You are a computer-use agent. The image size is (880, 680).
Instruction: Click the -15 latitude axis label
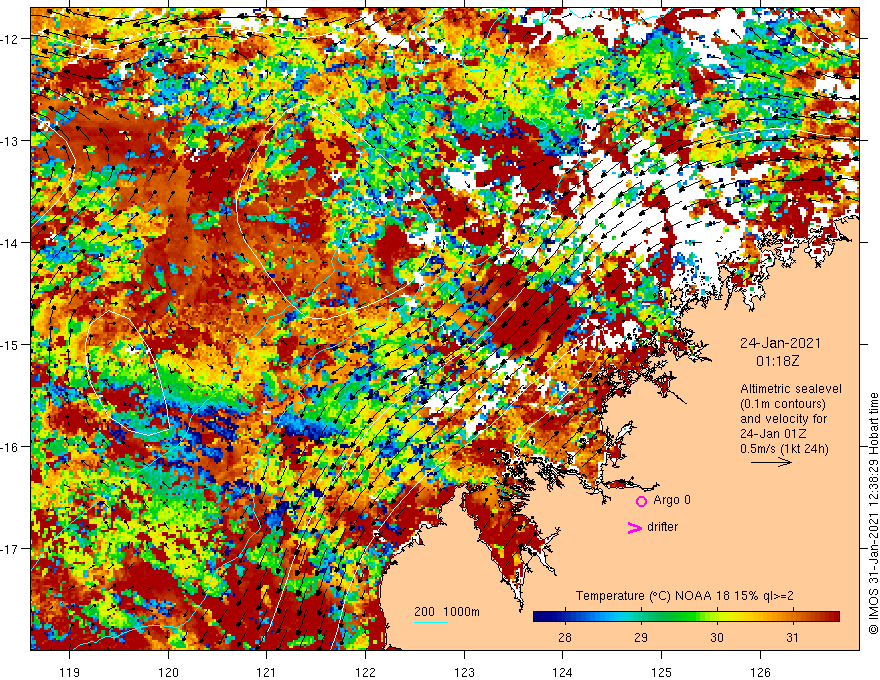[10, 344]
